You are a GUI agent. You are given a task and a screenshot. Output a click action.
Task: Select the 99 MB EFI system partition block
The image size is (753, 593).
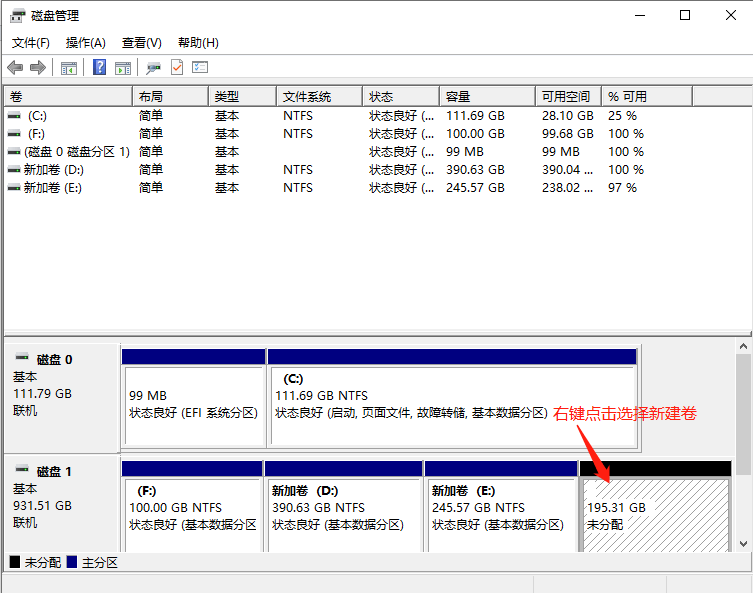click(194, 399)
